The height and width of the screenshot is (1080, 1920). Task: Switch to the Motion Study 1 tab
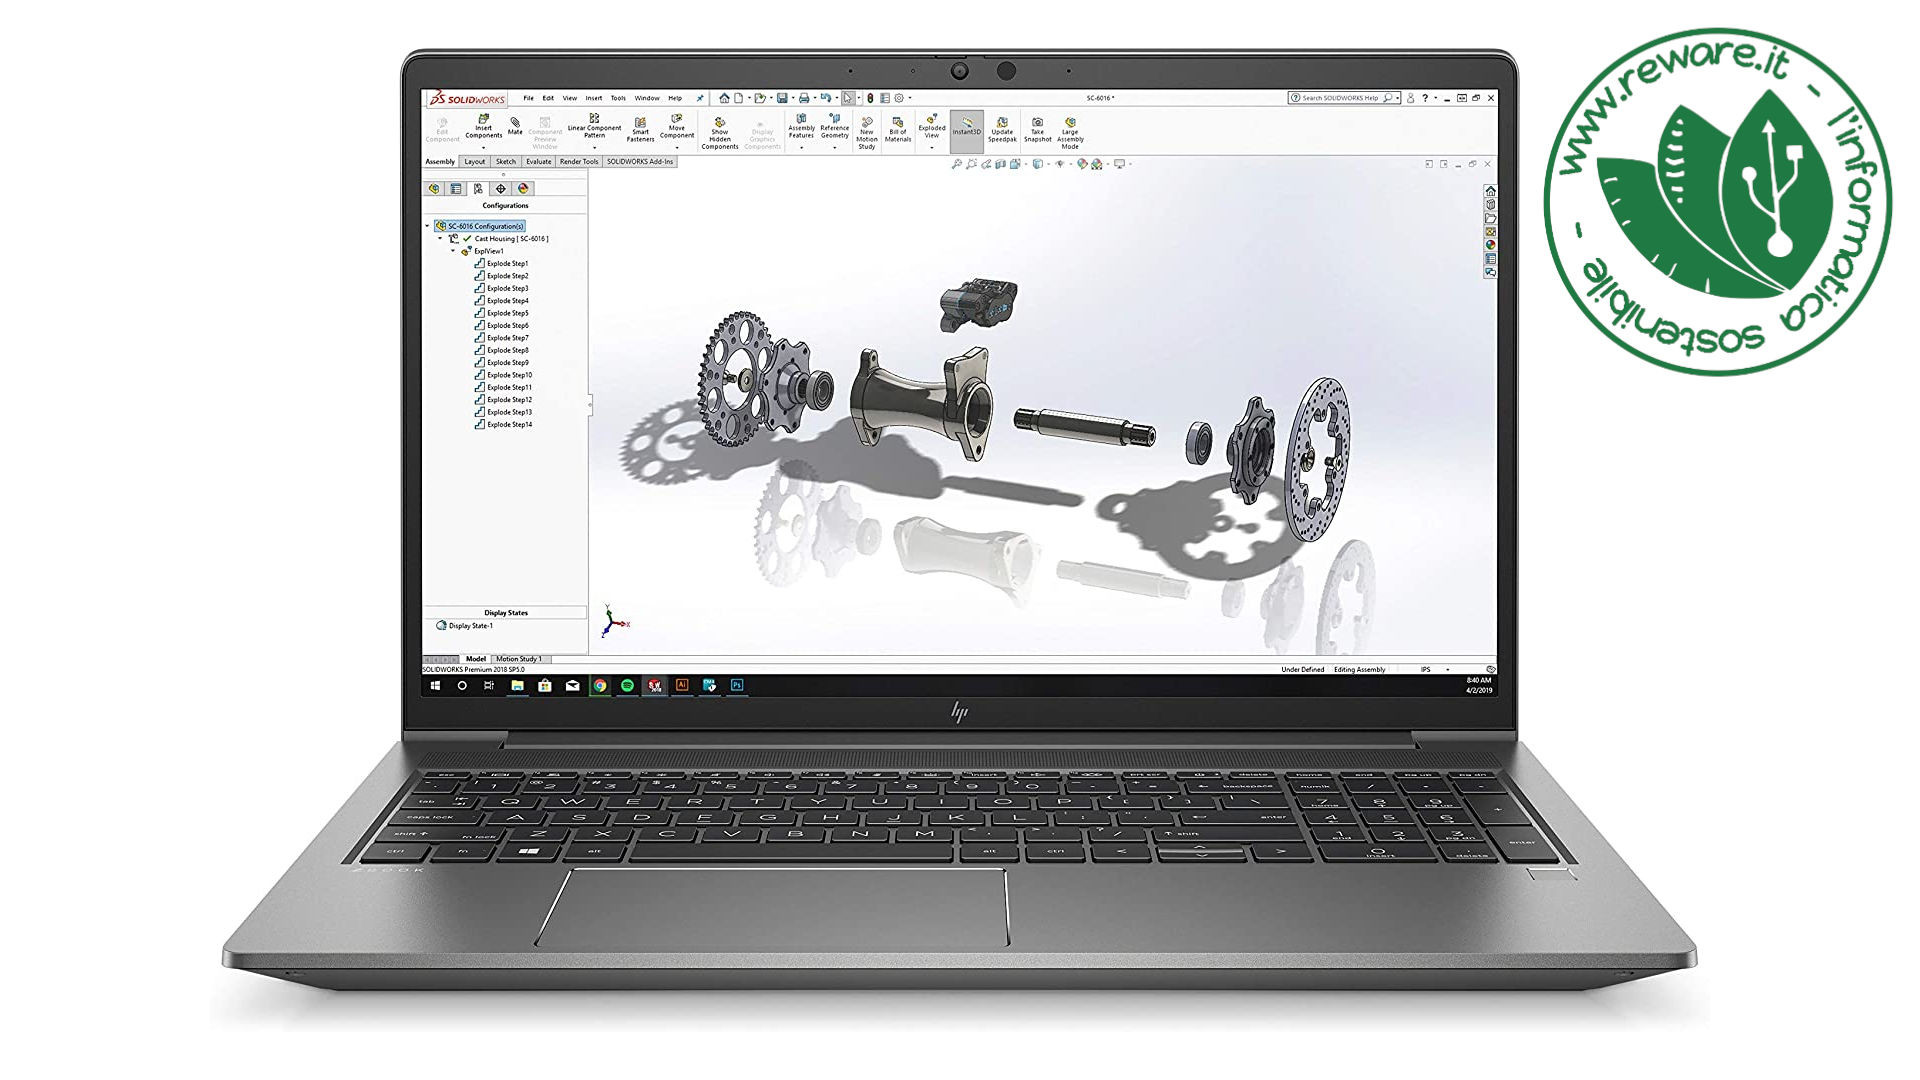point(518,659)
